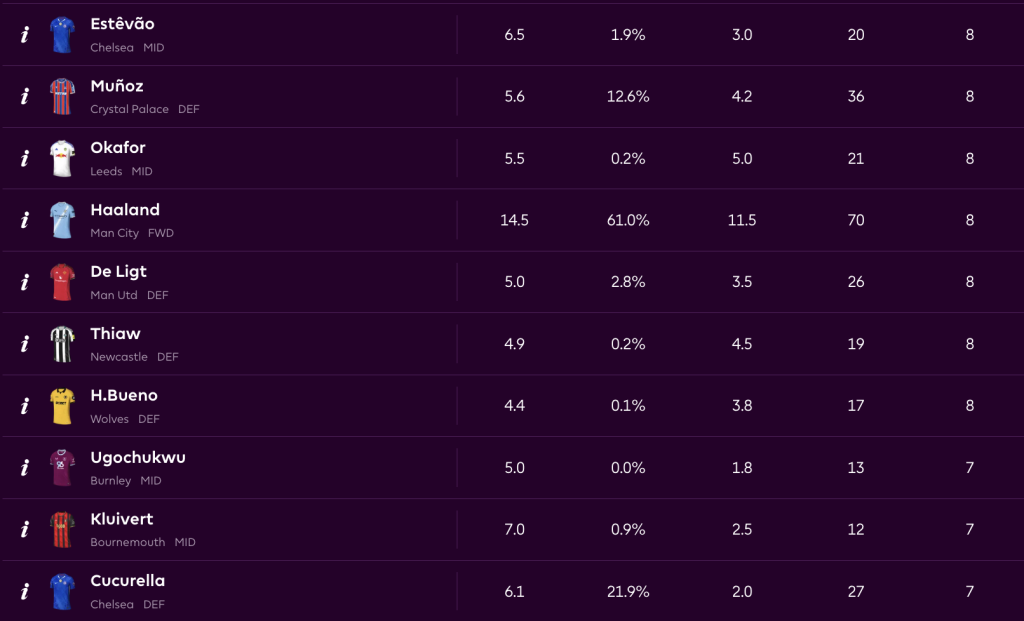Open info icon for H.Bueno

point(25,407)
